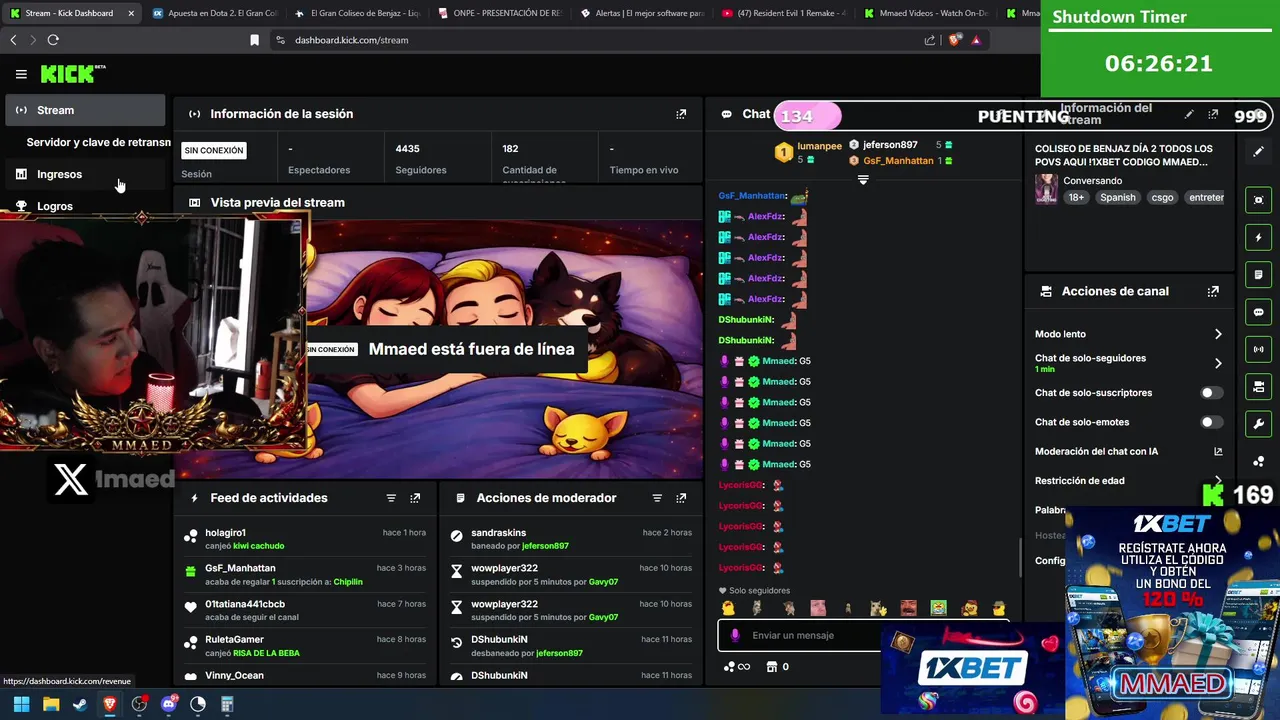Pop out the Acciones de canal panel
1280x720 pixels.
pyautogui.click(x=1213, y=291)
